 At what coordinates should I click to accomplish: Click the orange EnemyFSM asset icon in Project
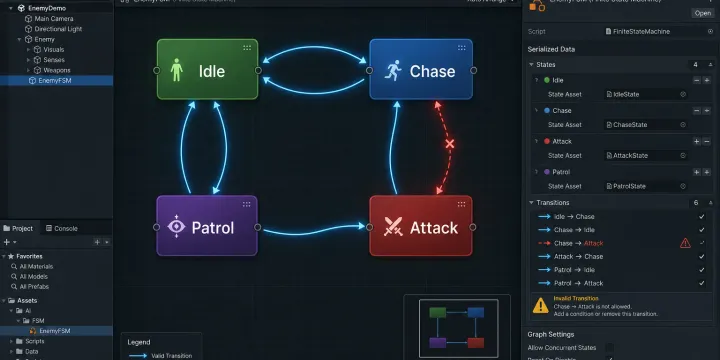33,331
